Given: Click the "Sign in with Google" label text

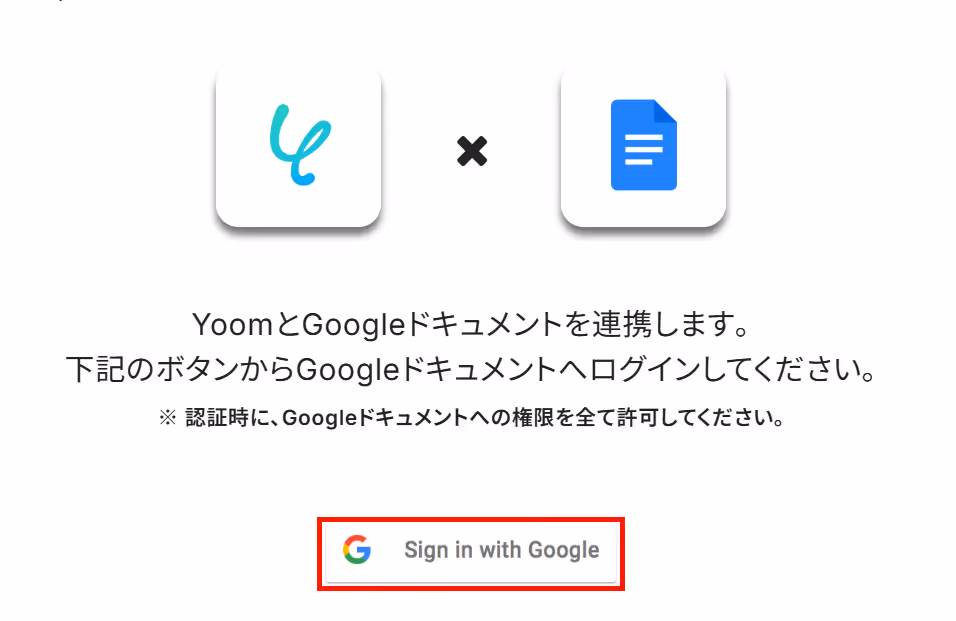Looking at the screenshot, I should tap(502, 550).
